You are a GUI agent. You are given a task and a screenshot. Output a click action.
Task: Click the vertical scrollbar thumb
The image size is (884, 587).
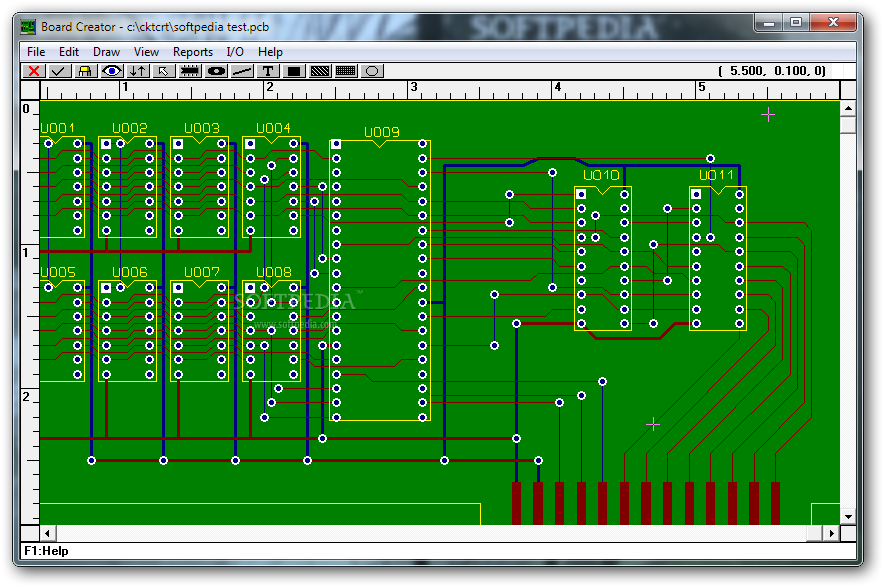tap(848, 125)
